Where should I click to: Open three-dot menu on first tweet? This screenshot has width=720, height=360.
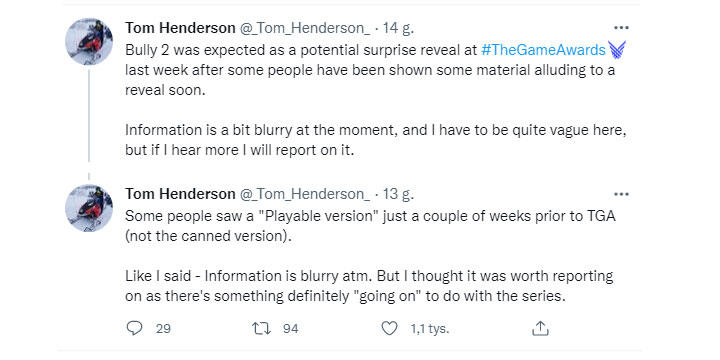point(621,28)
